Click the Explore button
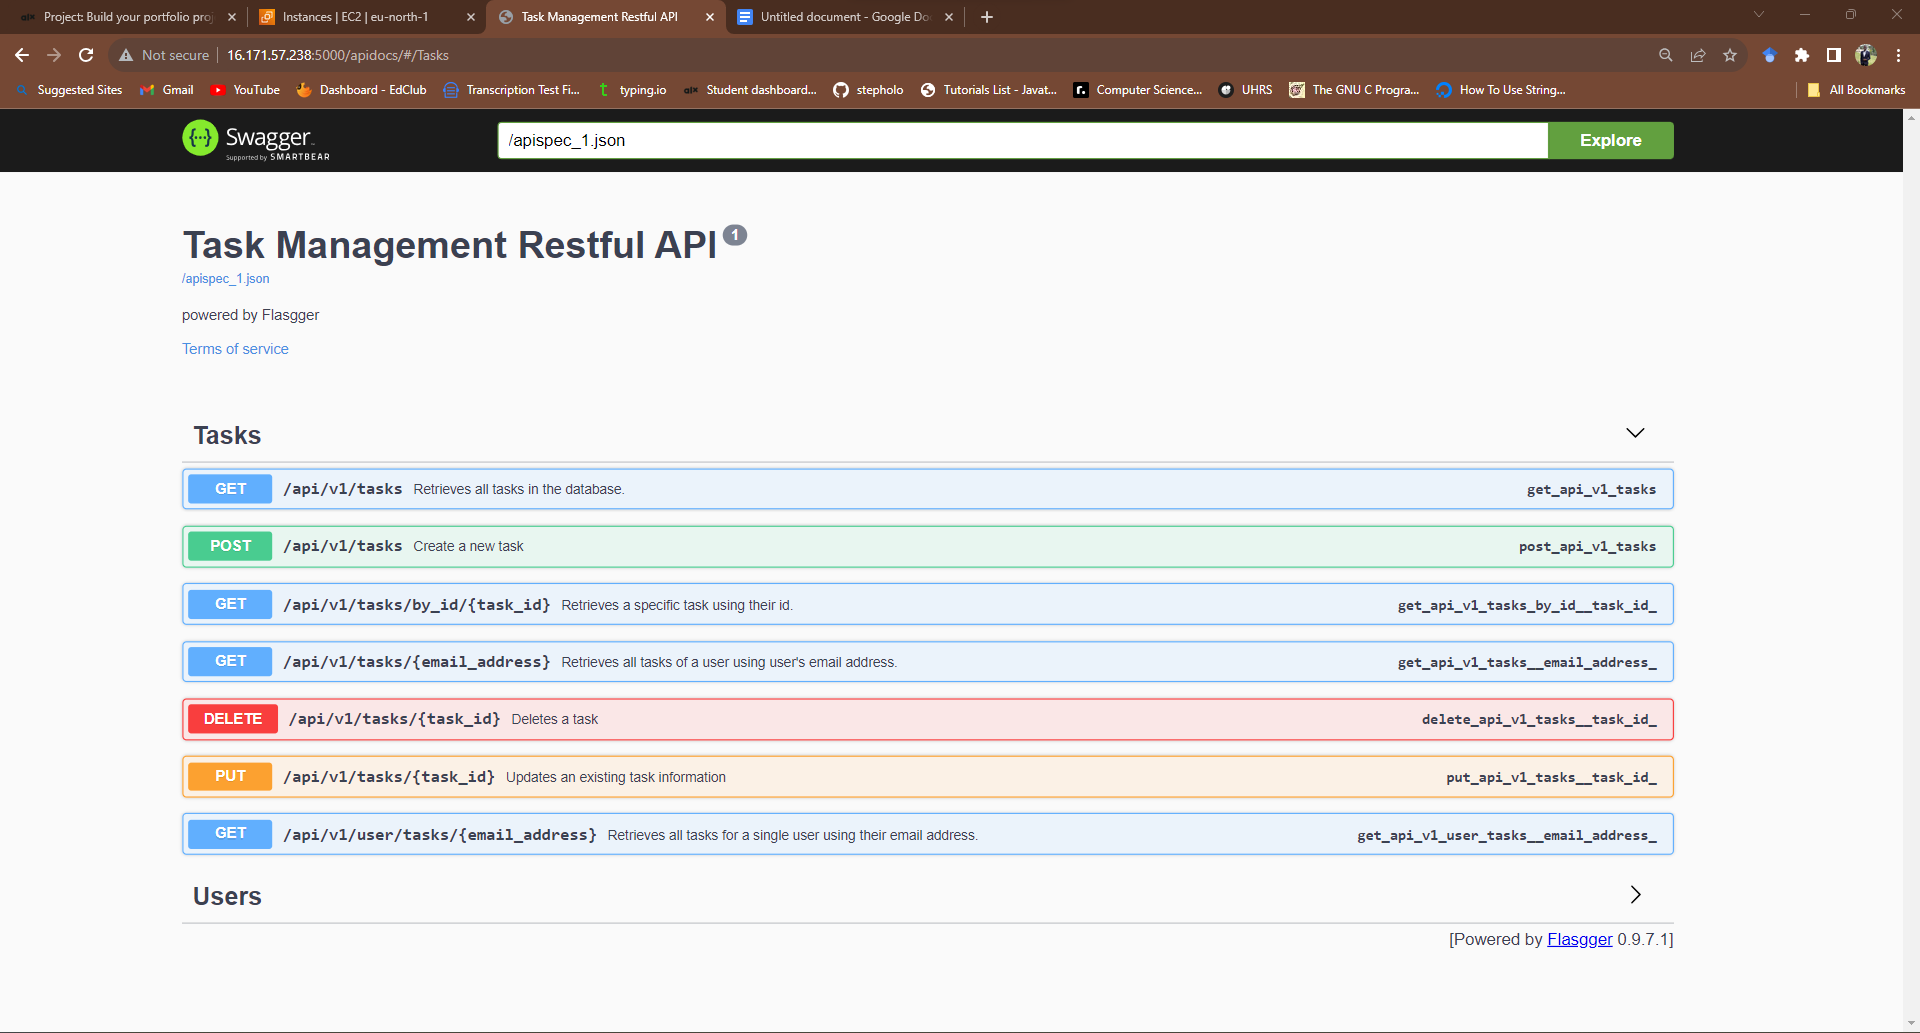The width and height of the screenshot is (1920, 1033). point(1610,140)
